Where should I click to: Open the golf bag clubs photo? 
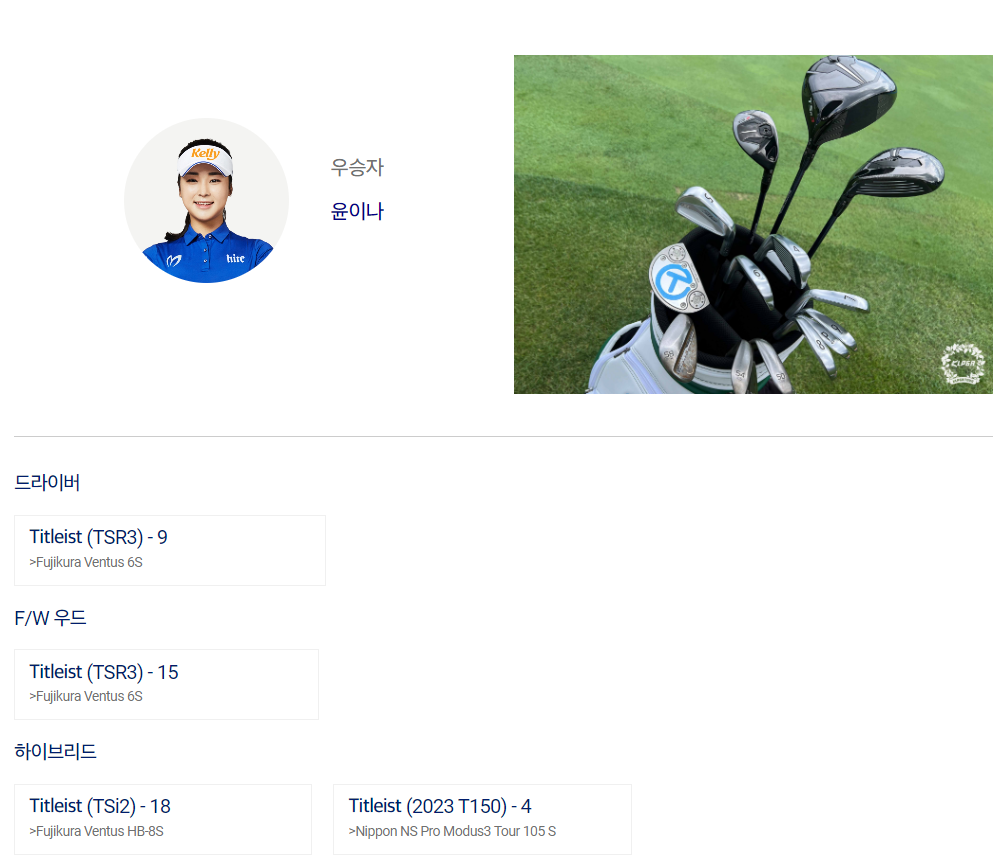pos(753,224)
